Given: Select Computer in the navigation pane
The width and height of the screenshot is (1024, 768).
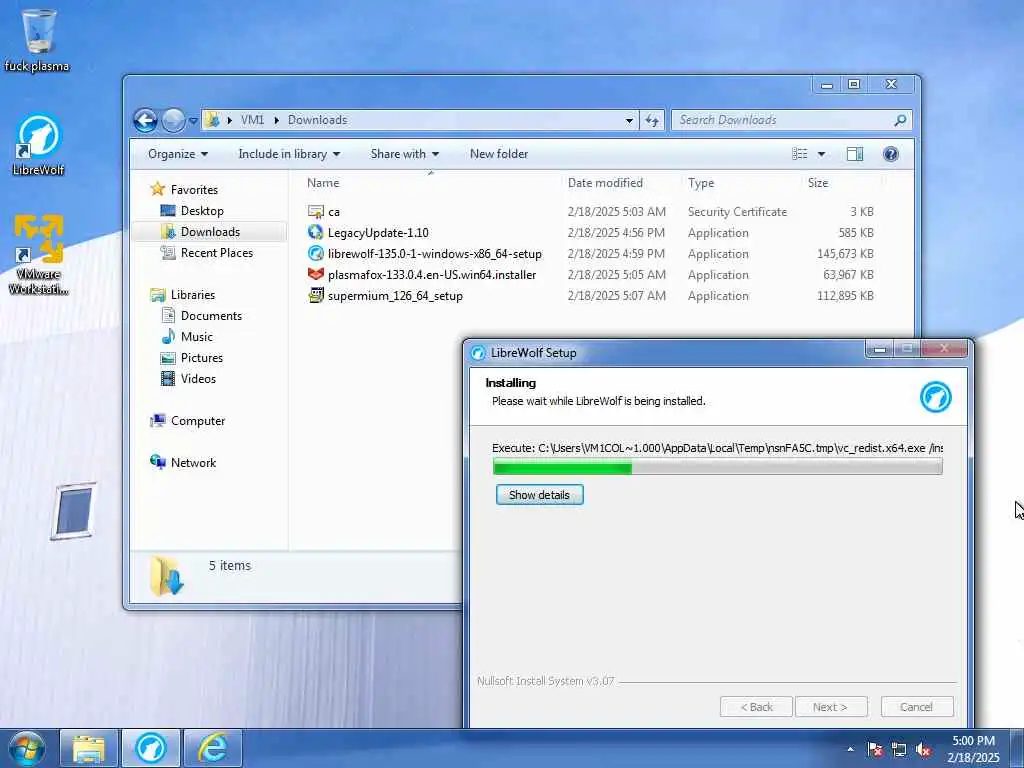Looking at the screenshot, I should (x=198, y=421).
